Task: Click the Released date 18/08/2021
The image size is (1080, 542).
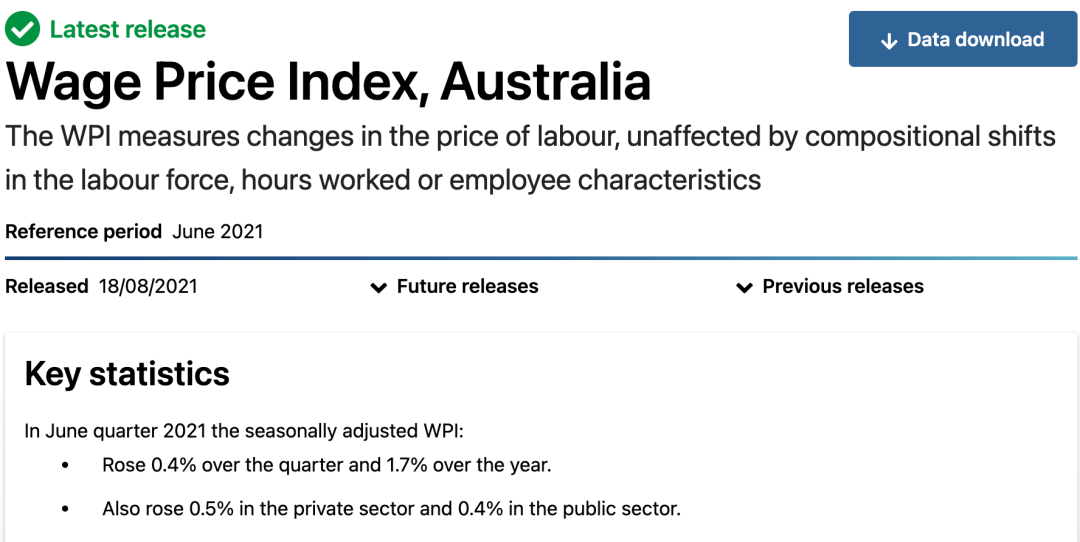Action: tap(148, 286)
